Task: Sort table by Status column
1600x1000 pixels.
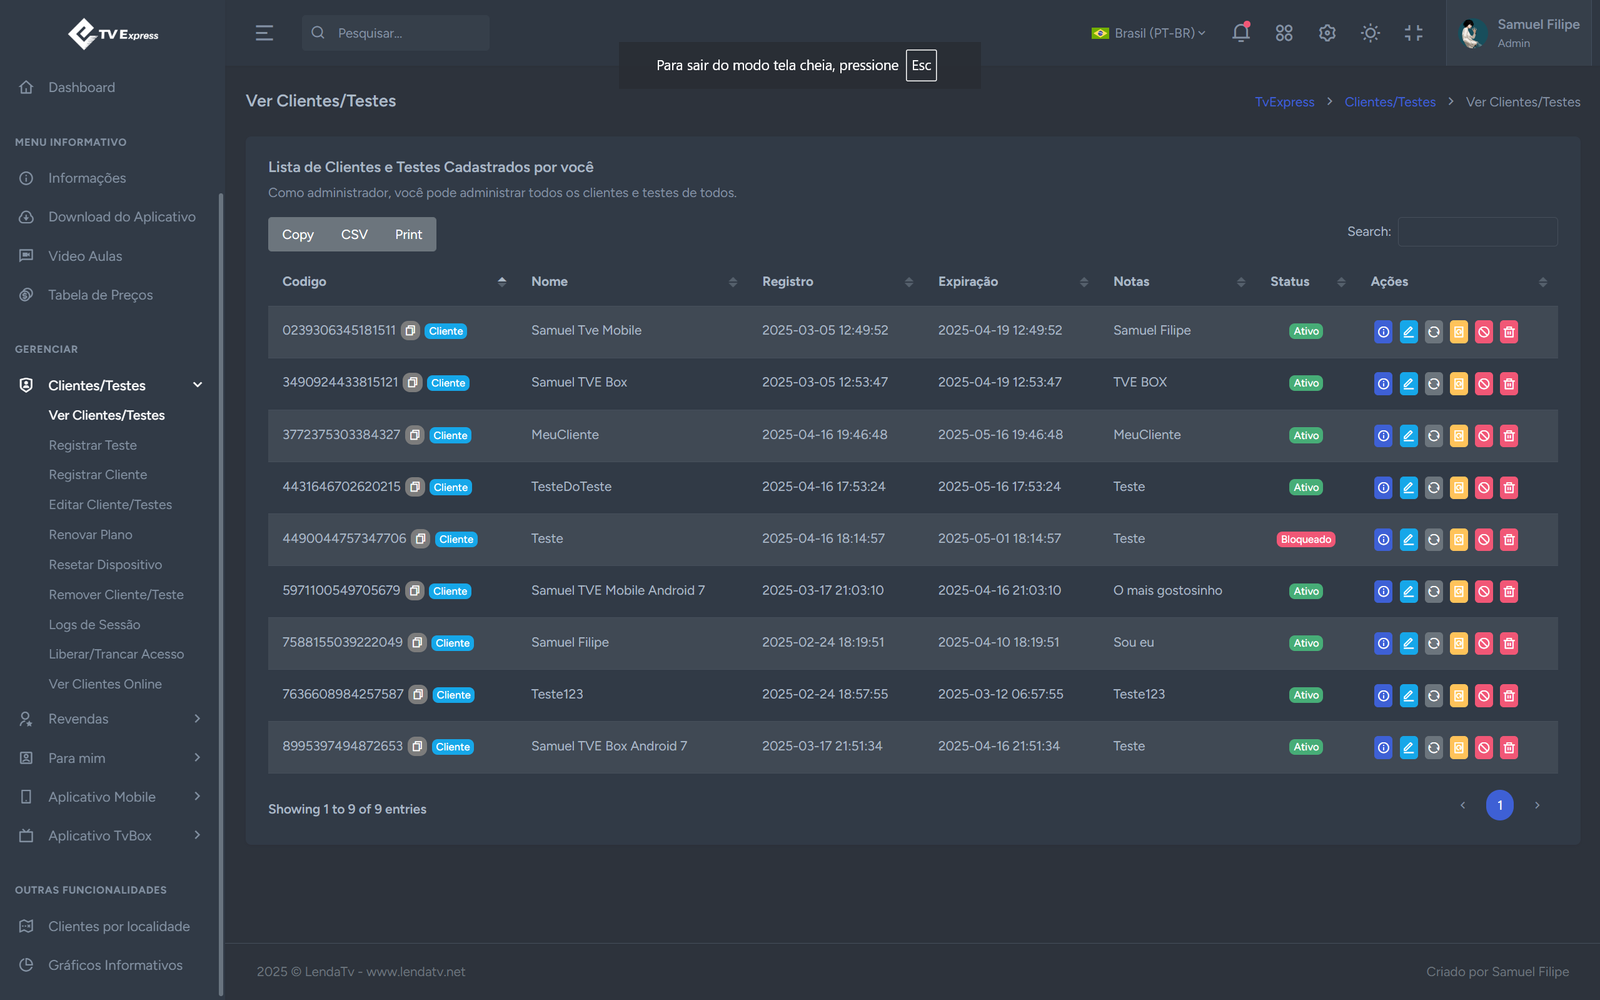Action: 1306,282
